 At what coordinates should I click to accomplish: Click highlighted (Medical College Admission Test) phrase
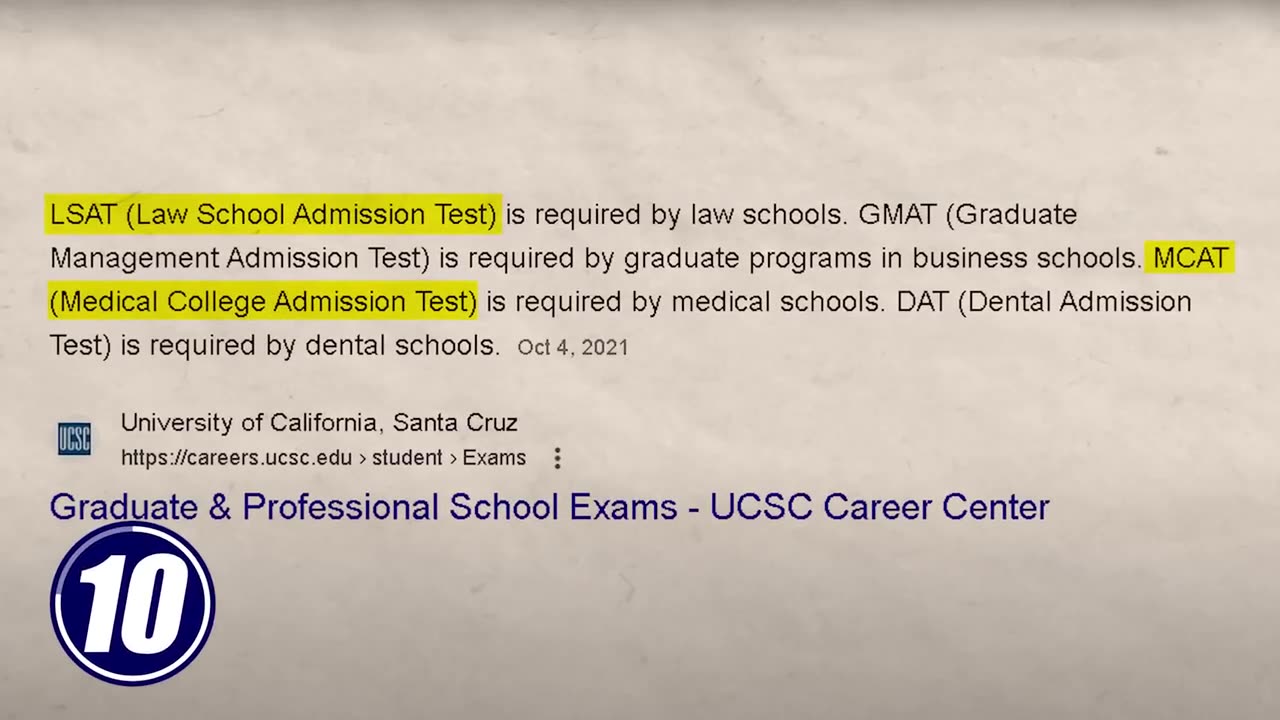tap(263, 301)
